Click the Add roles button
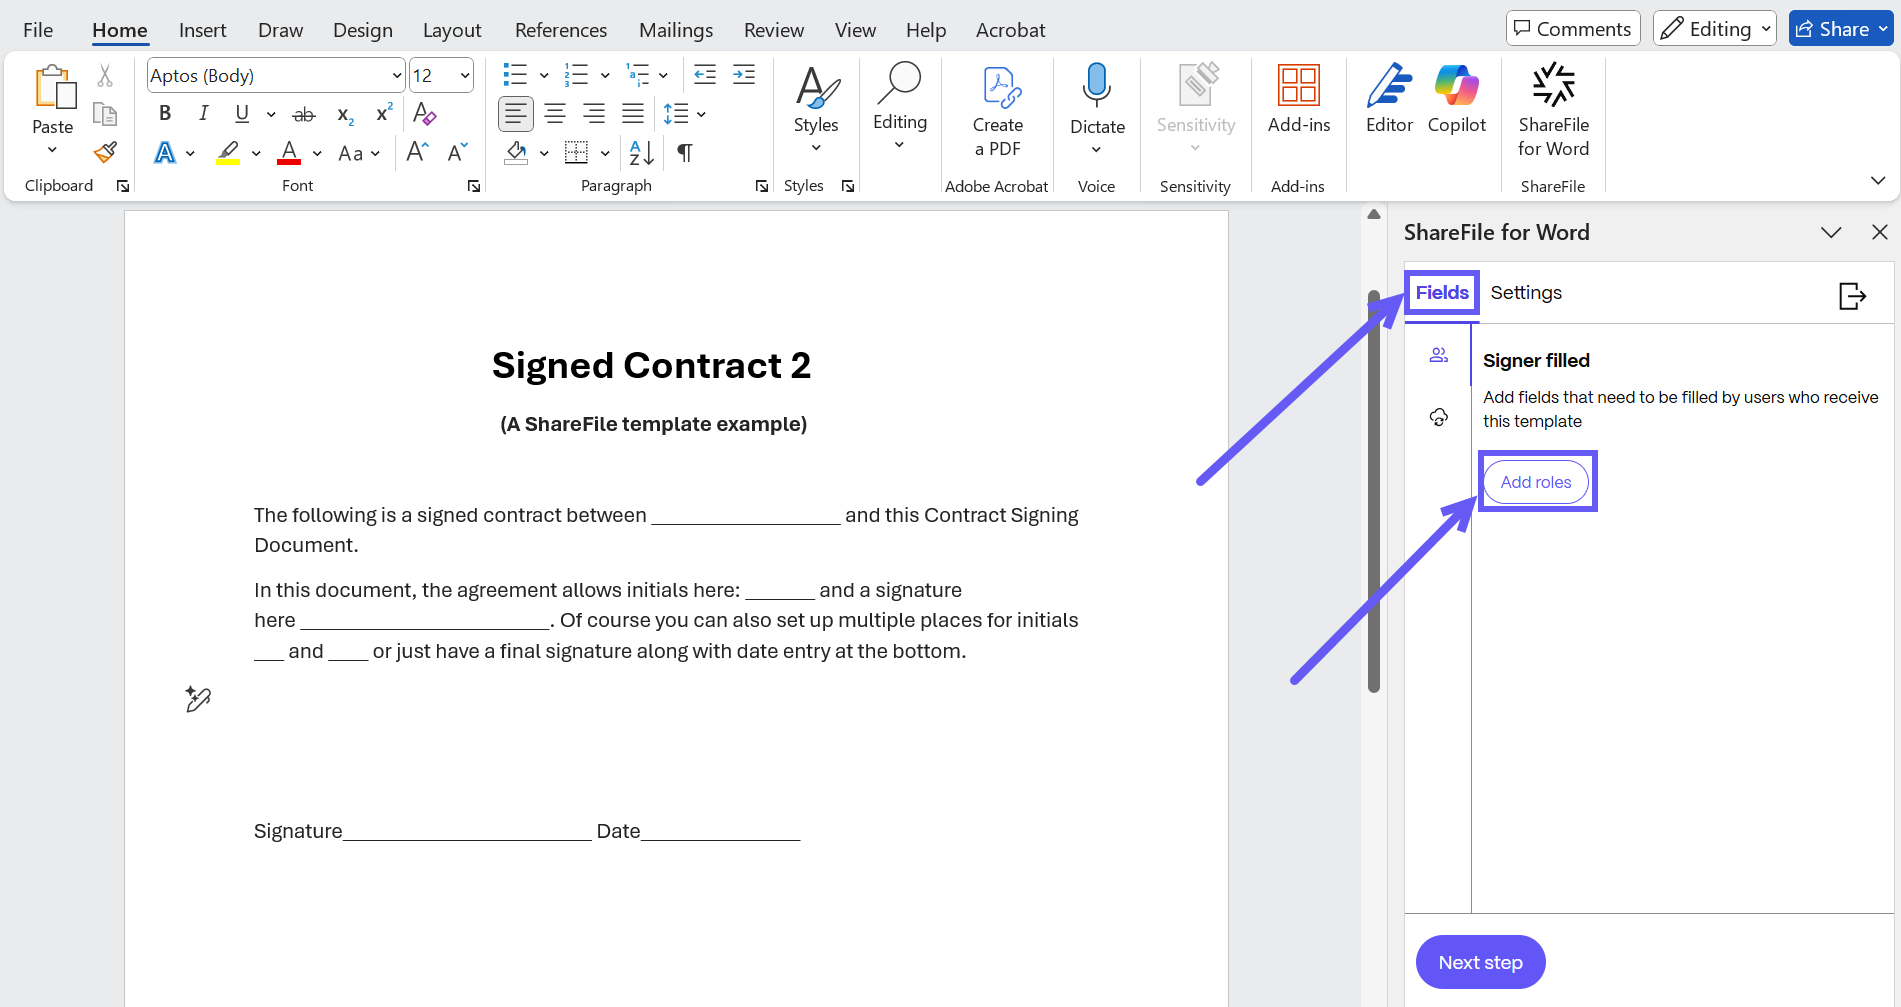 tap(1535, 482)
